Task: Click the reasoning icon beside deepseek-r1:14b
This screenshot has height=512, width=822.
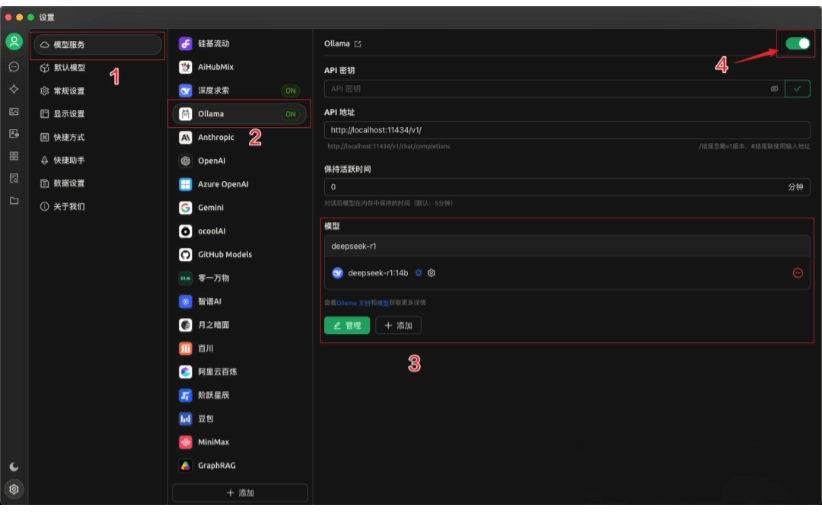Action: pyautogui.click(x=418, y=273)
